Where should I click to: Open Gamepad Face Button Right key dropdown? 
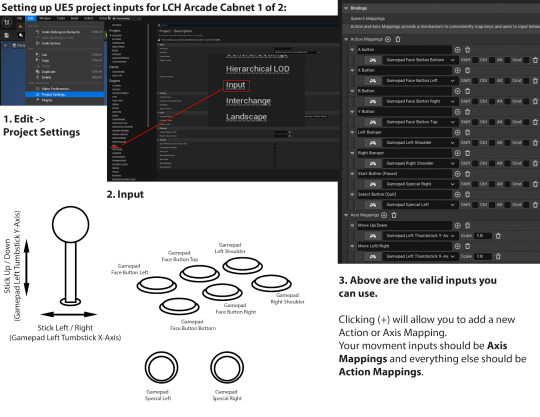point(420,101)
